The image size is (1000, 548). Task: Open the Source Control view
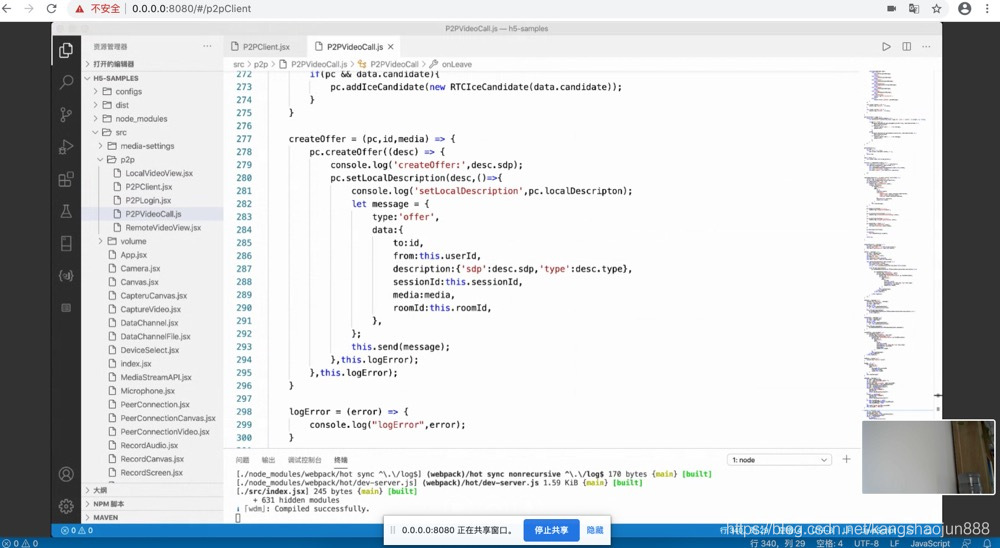[66, 114]
